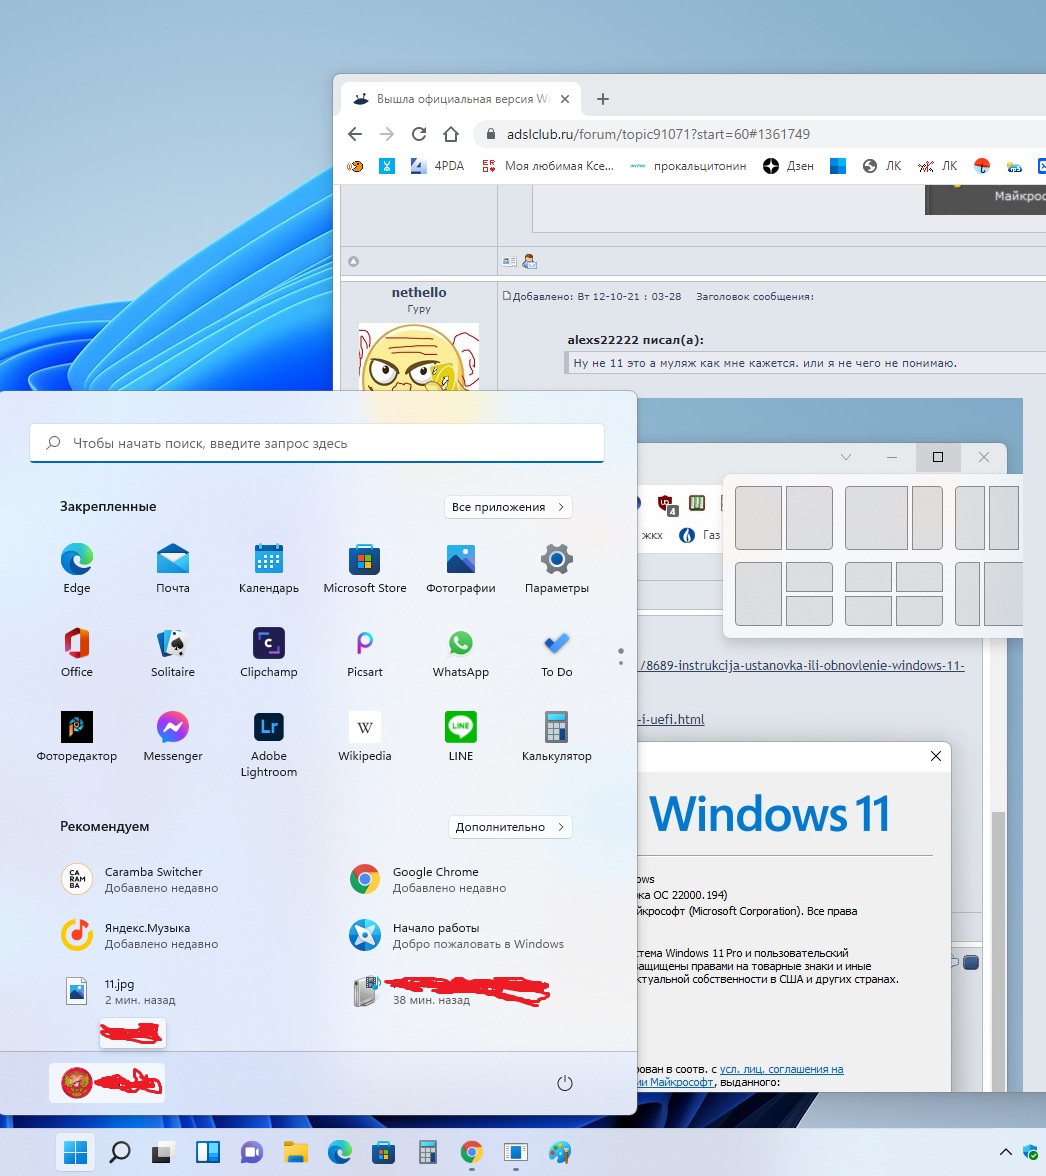Click the Chrome address bar URL
1046x1176 pixels.
tap(658, 134)
